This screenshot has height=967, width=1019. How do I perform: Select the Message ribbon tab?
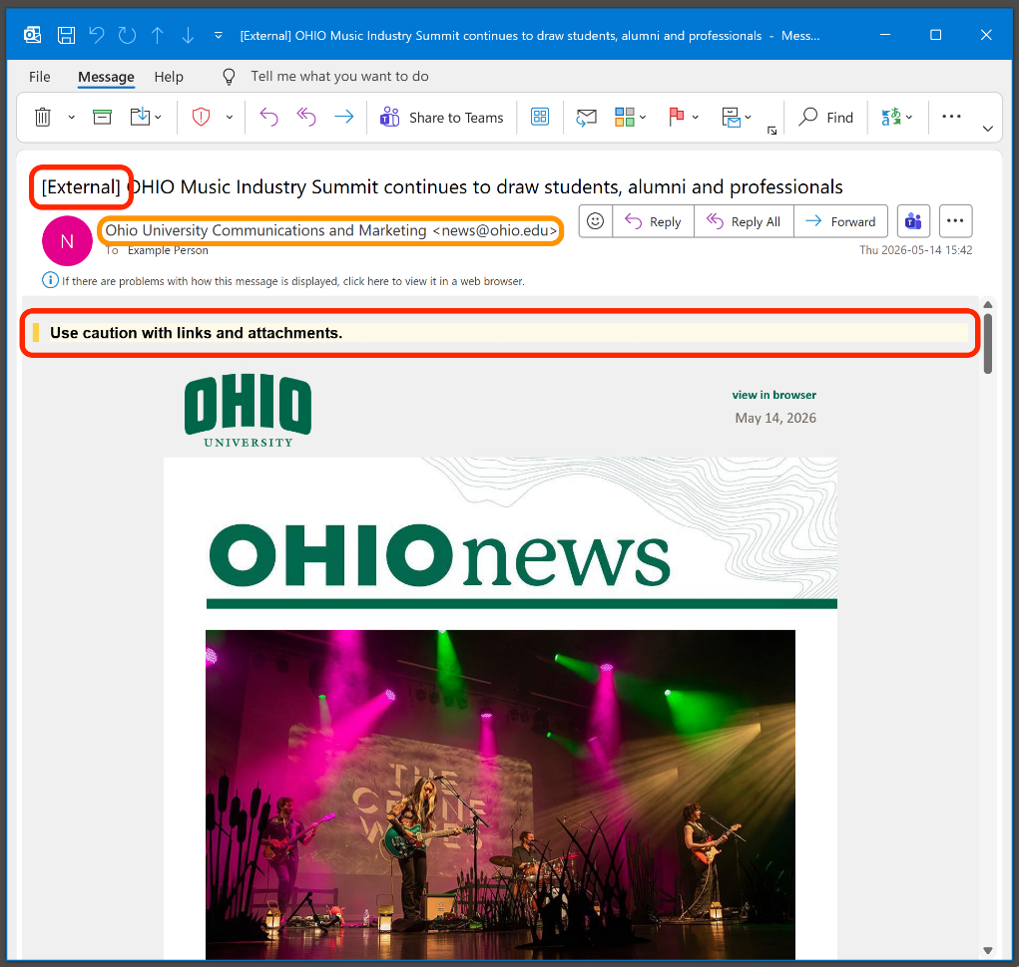[x=106, y=77]
